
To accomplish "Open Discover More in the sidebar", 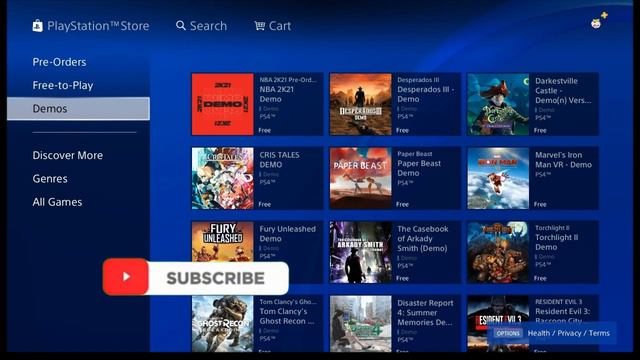I will tap(68, 155).
